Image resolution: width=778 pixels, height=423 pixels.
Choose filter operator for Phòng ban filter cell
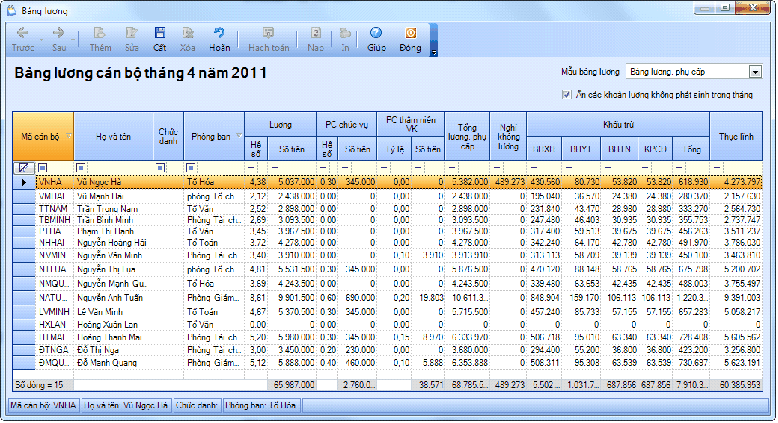coord(191,168)
